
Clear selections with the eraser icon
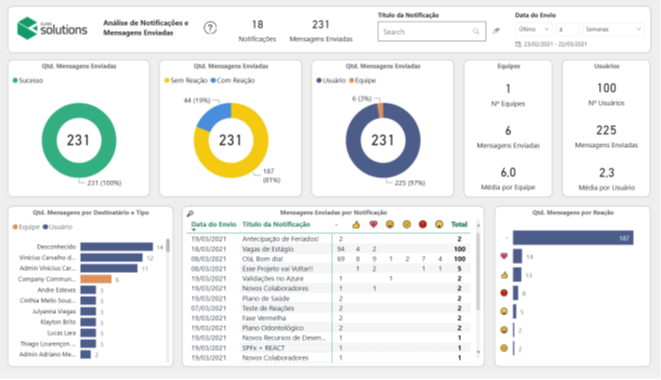click(497, 31)
